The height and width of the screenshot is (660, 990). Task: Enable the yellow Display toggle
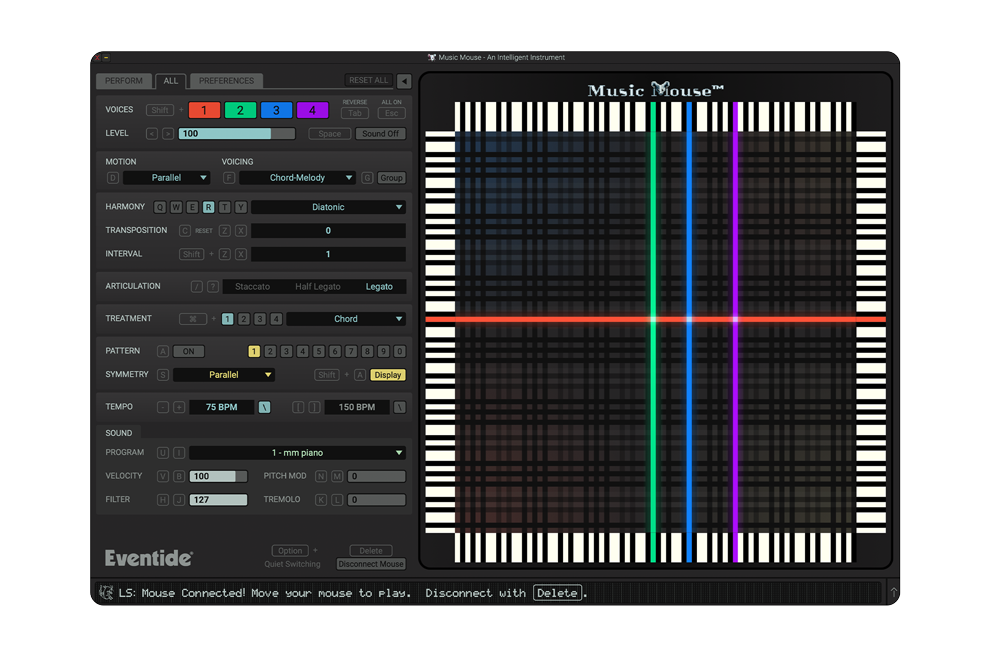tap(388, 375)
